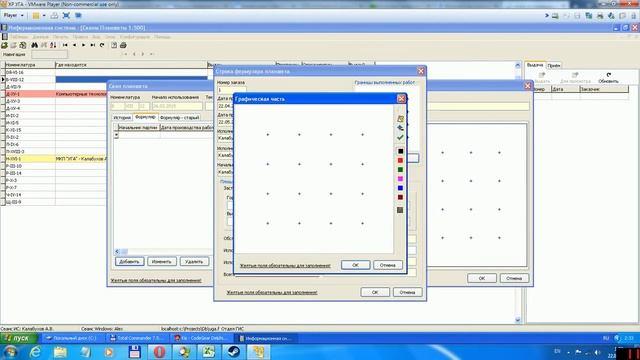Click the Желтые поля обязательны link in Графическая часть

285,266
